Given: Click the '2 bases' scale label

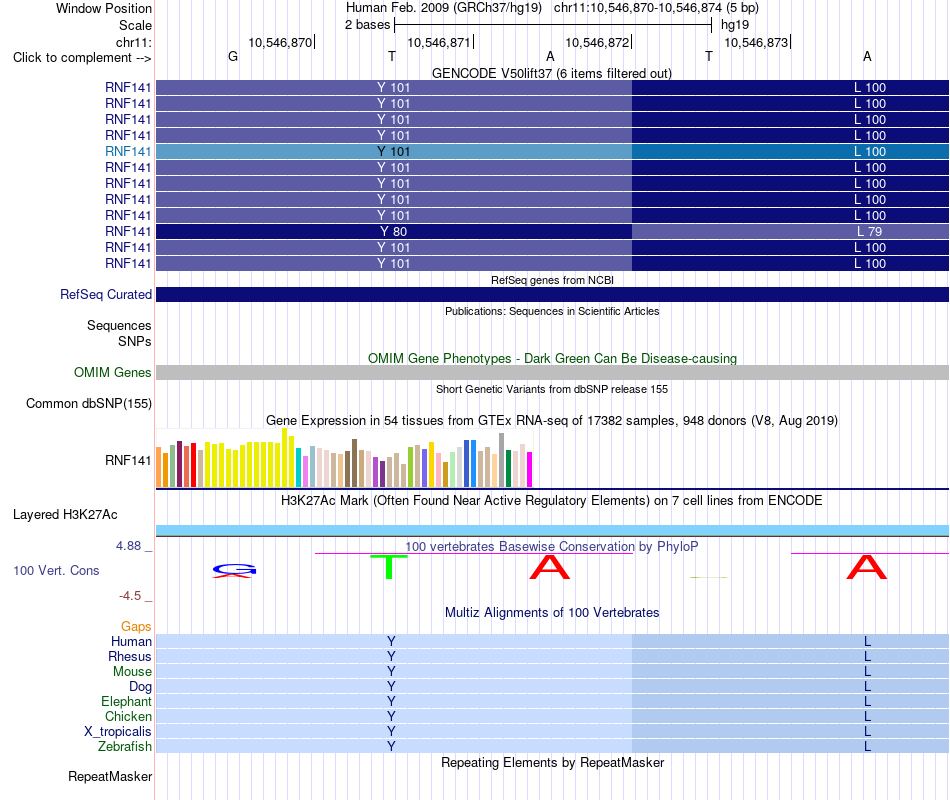Looking at the screenshot, I should click(368, 25).
